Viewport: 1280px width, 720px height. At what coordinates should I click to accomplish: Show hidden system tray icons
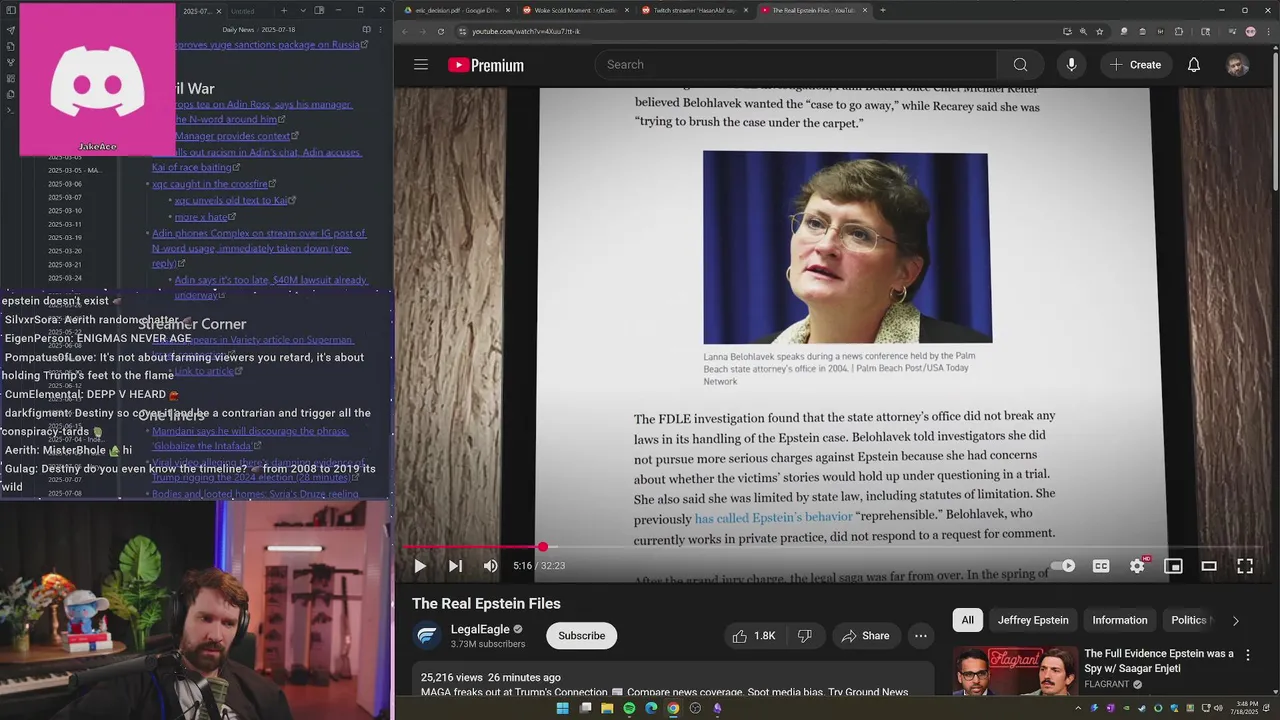pyautogui.click(x=1079, y=708)
